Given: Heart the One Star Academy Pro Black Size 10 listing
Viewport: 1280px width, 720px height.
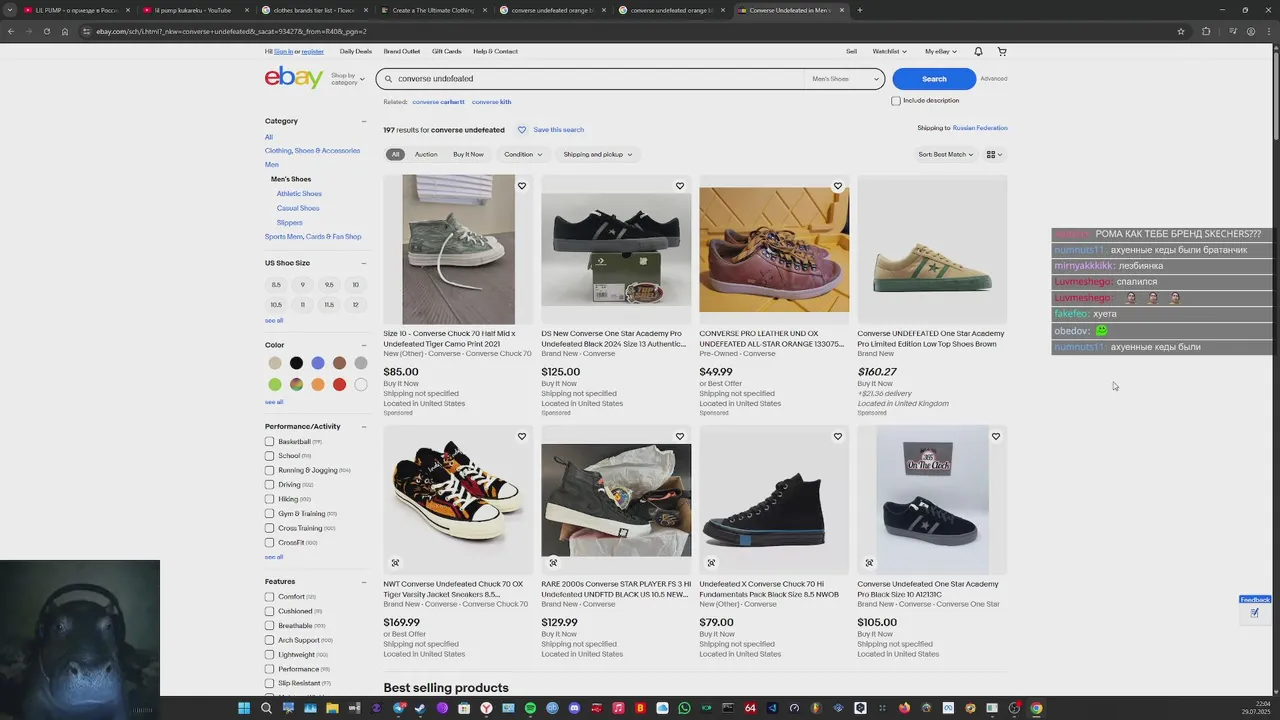Looking at the screenshot, I should point(996,436).
